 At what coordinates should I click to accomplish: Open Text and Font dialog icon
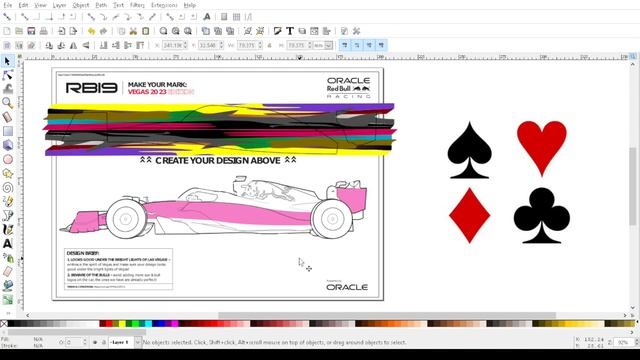(x=290, y=31)
